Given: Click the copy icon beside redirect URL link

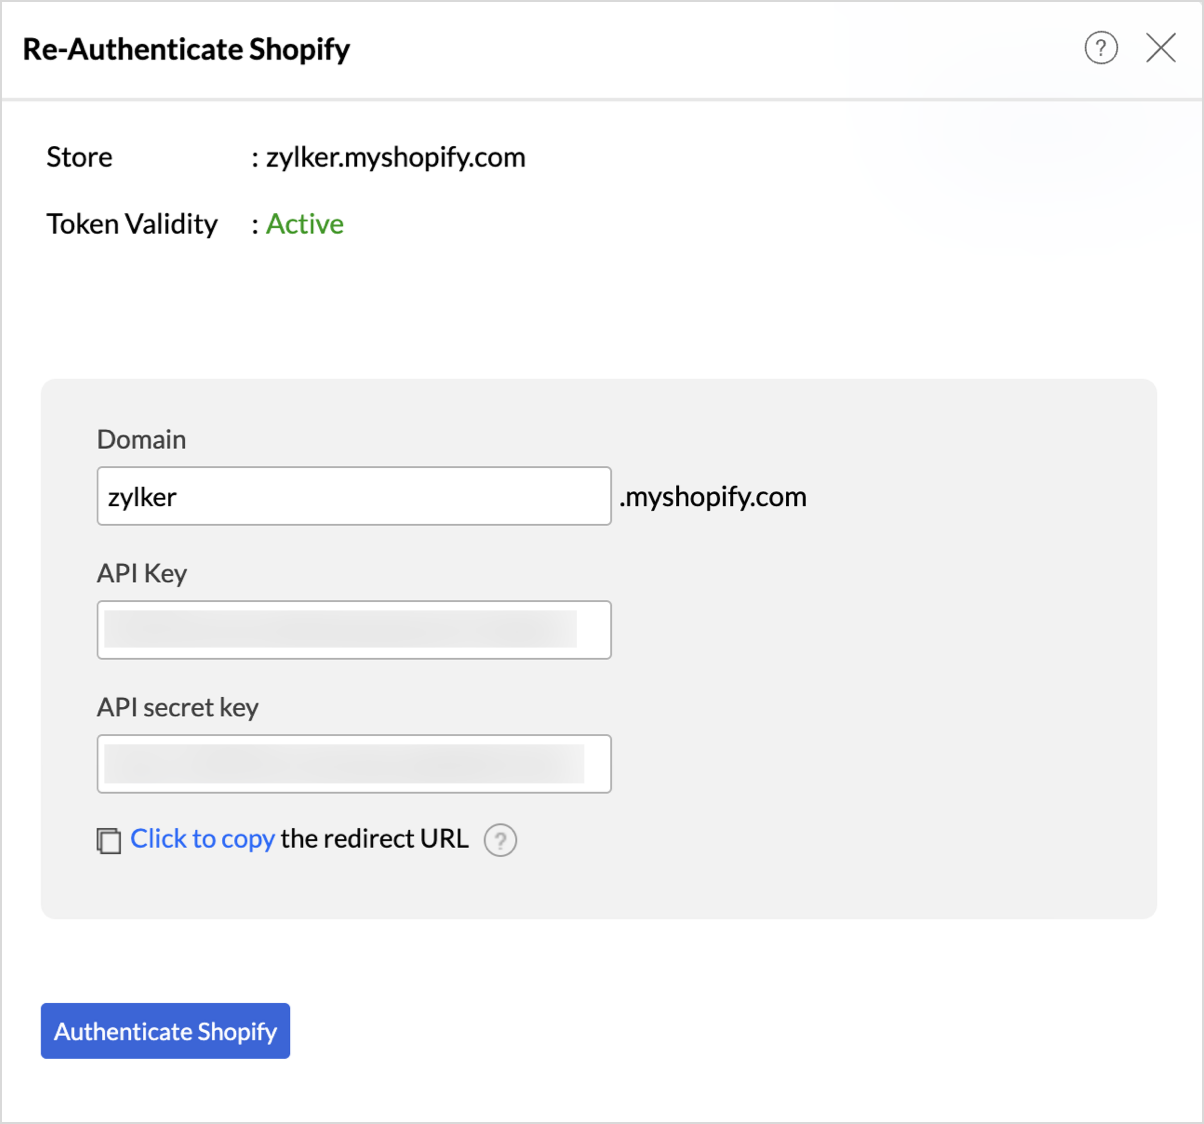Looking at the screenshot, I should (108, 840).
